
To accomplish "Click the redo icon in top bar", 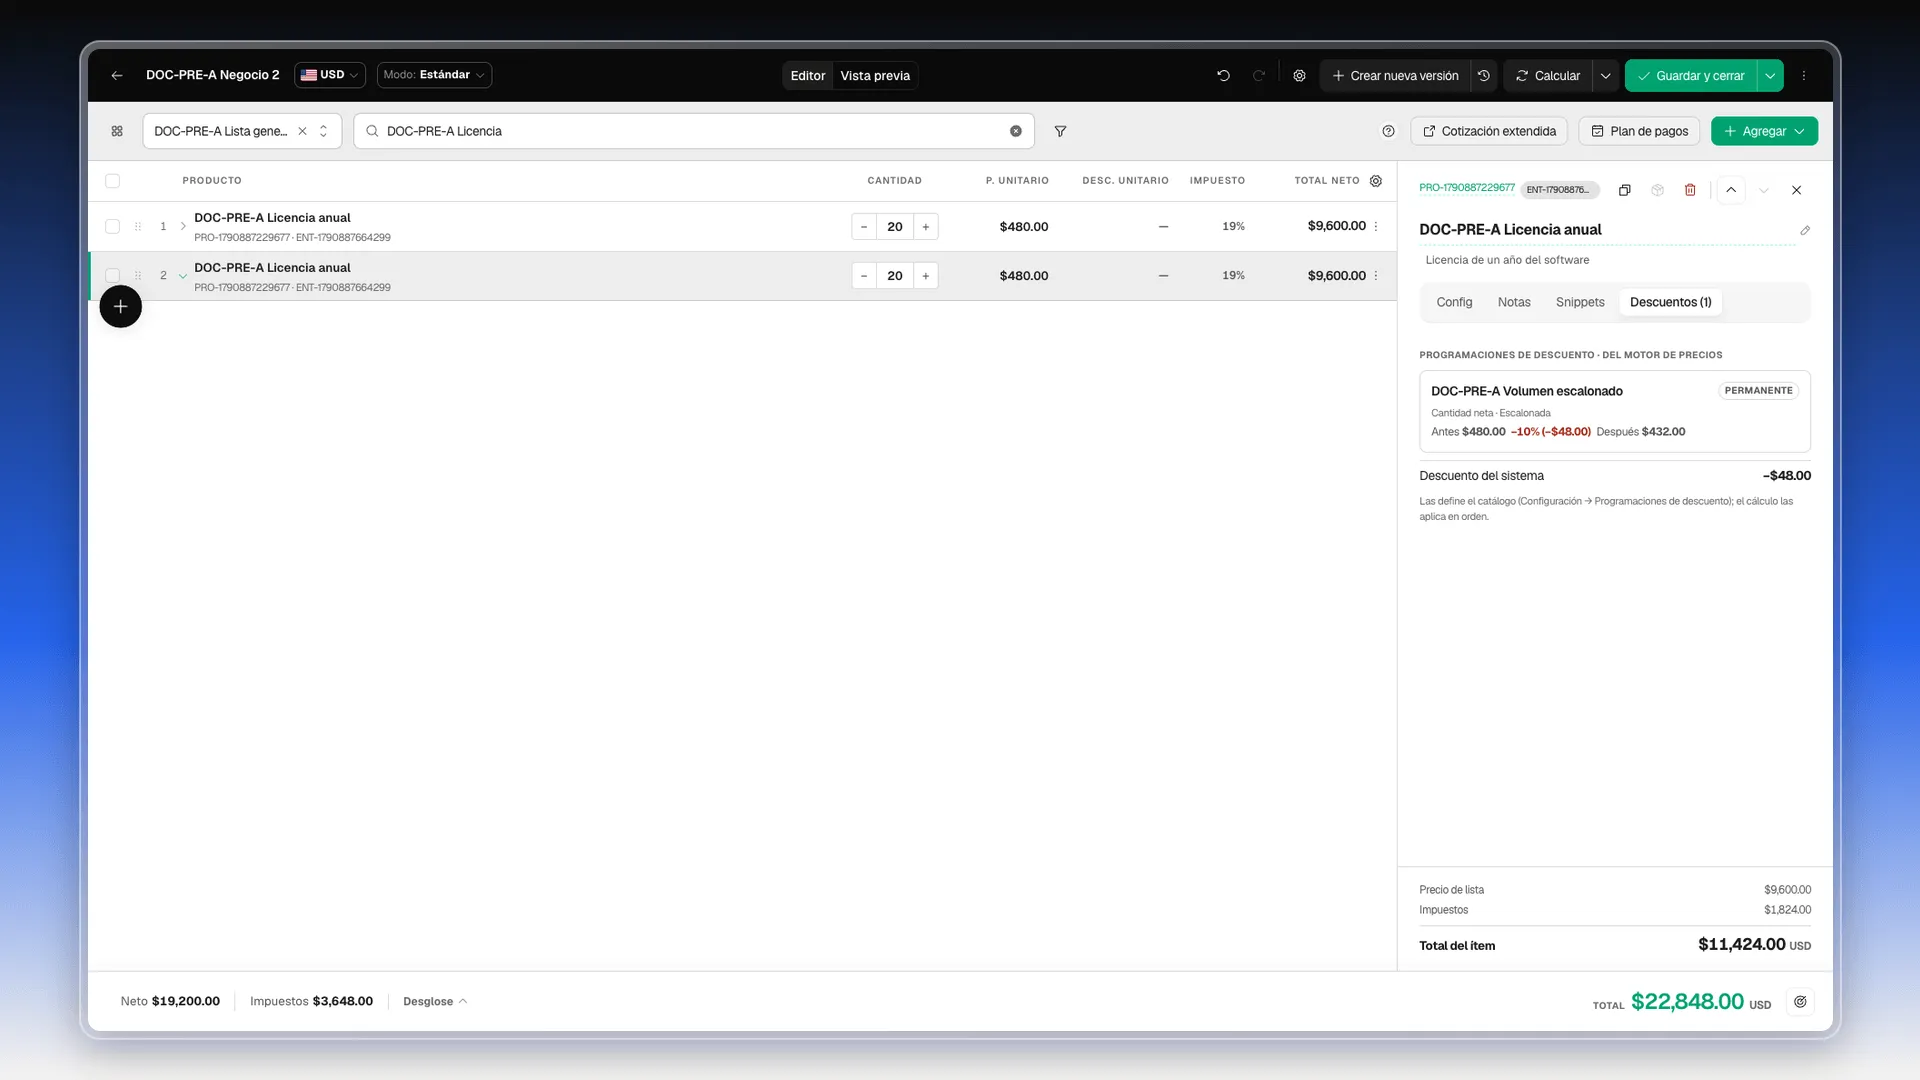I will pos(1259,75).
